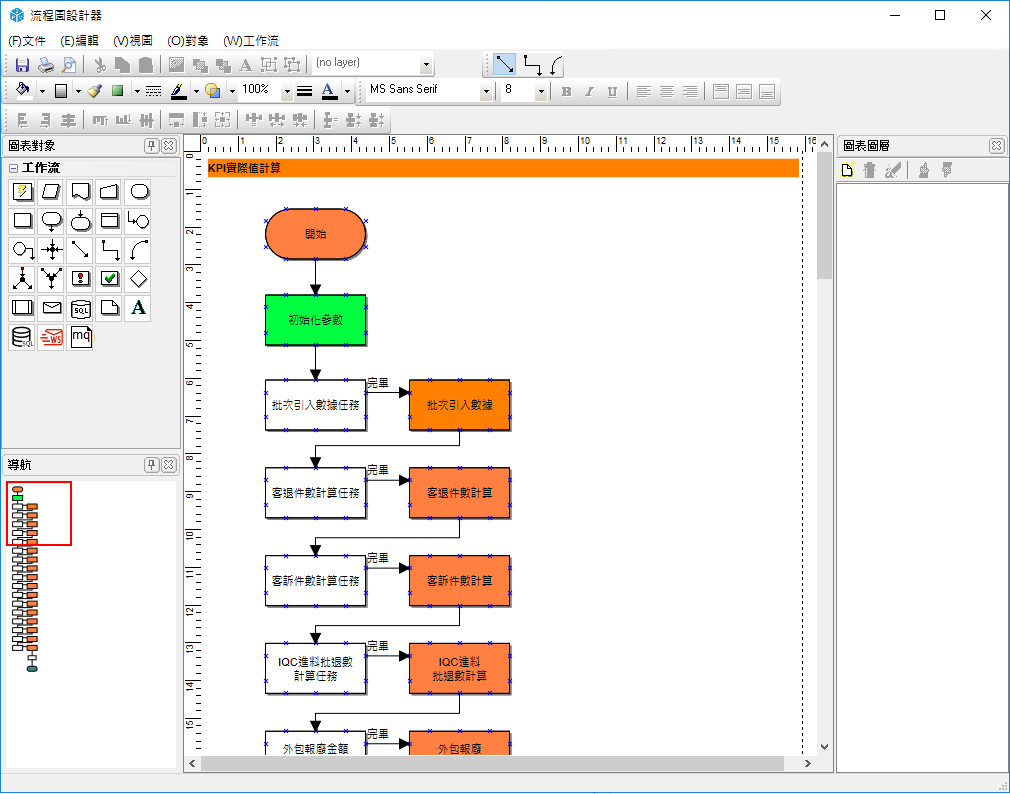Open print preview with the magnifier icon
The width and height of the screenshot is (1010, 794).
(x=69, y=64)
